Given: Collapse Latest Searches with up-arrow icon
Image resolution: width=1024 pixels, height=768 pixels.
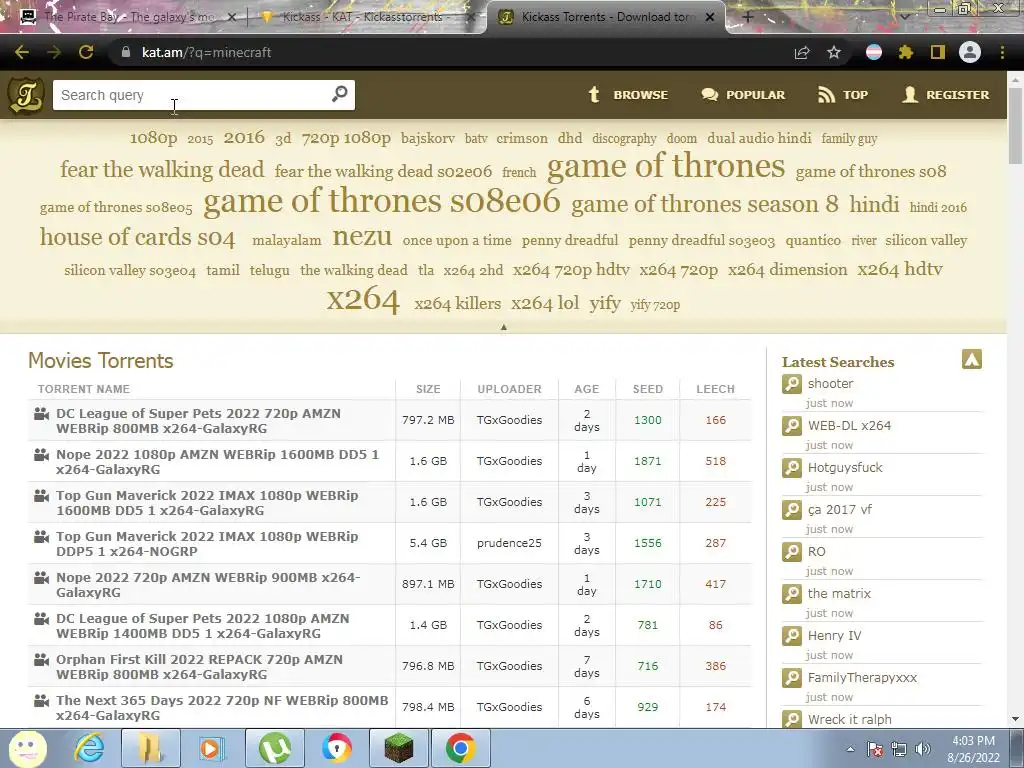Looking at the screenshot, I should (972, 359).
